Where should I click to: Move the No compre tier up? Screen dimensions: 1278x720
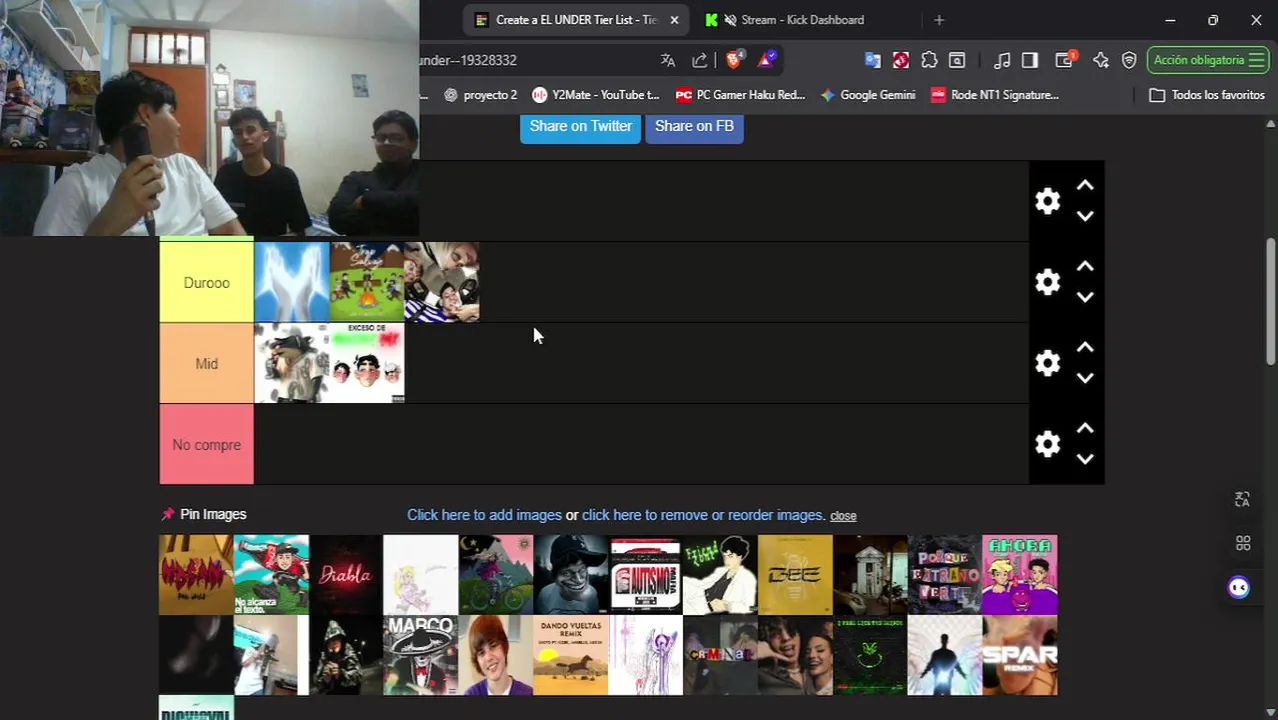[x=1085, y=429]
